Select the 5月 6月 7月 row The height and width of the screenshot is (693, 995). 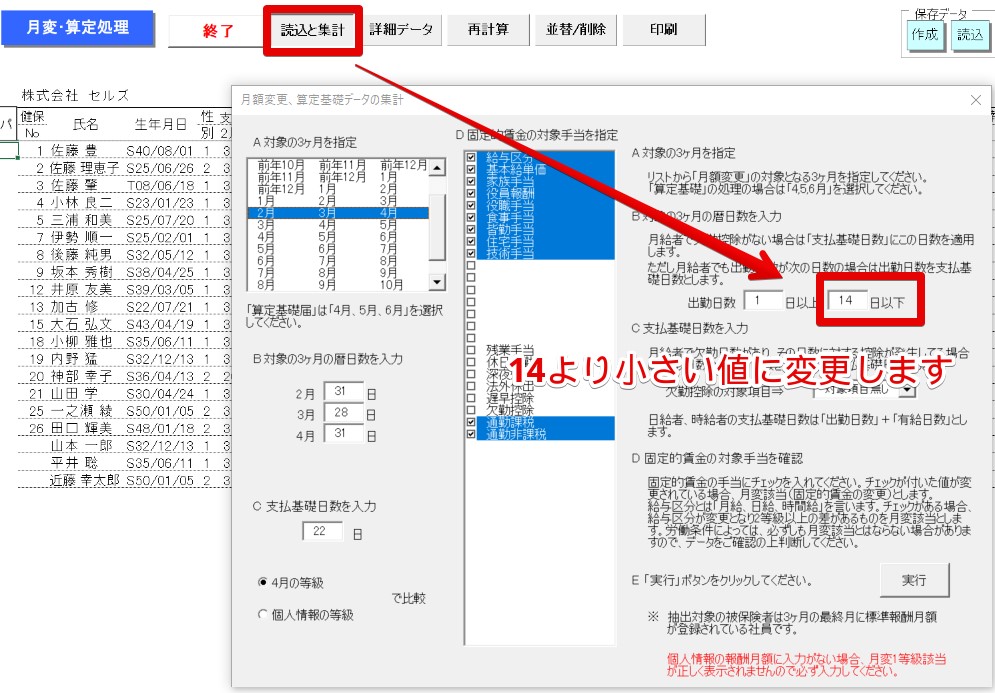point(338,249)
